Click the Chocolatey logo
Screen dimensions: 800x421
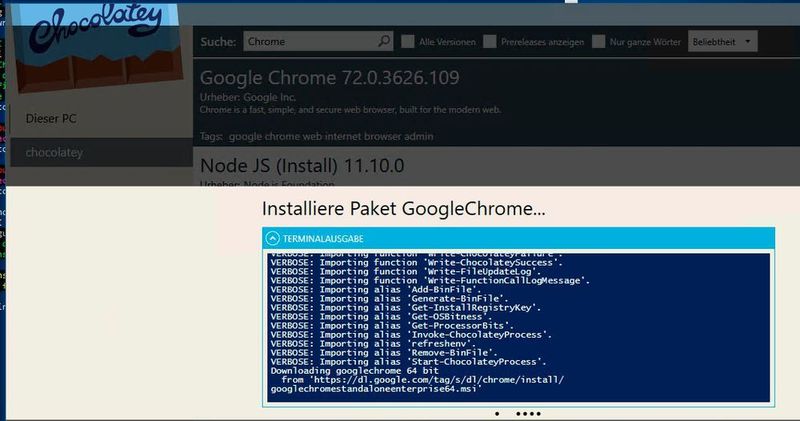point(98,47)
